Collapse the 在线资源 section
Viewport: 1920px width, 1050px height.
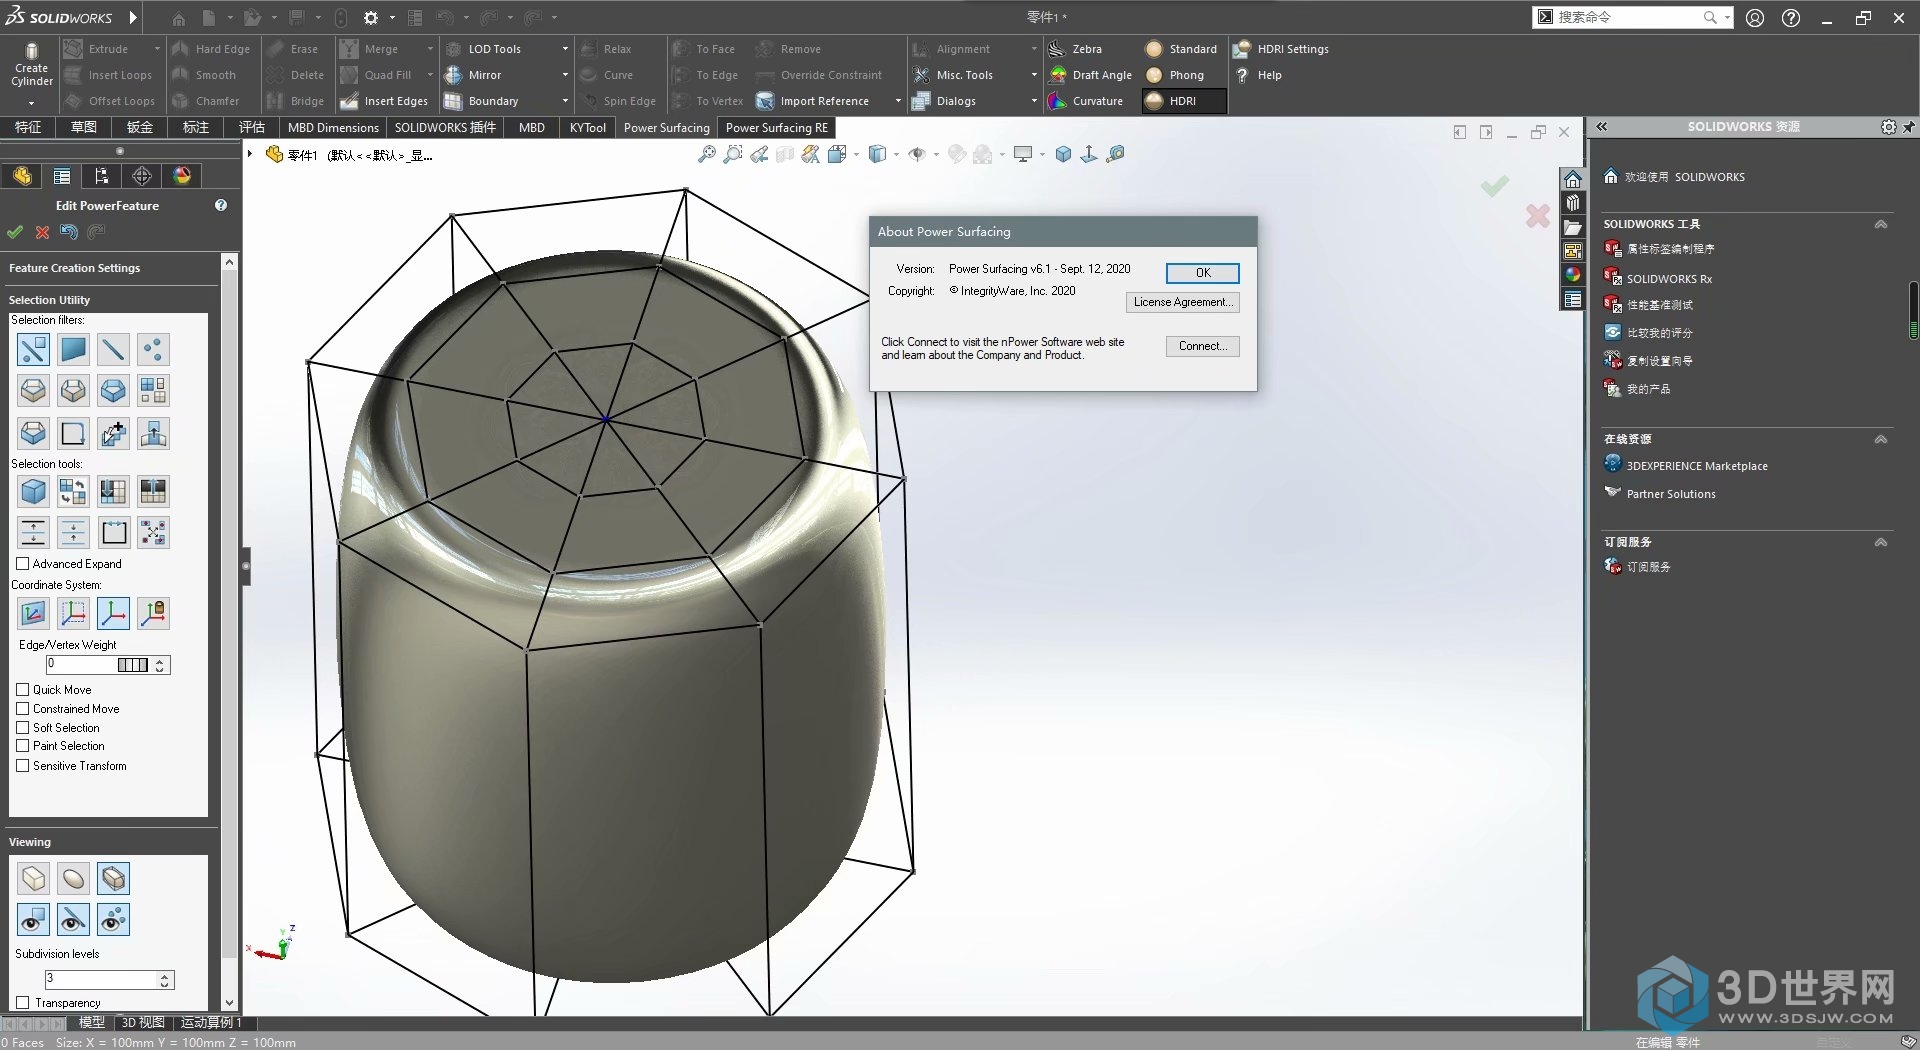pos(1881,439)
